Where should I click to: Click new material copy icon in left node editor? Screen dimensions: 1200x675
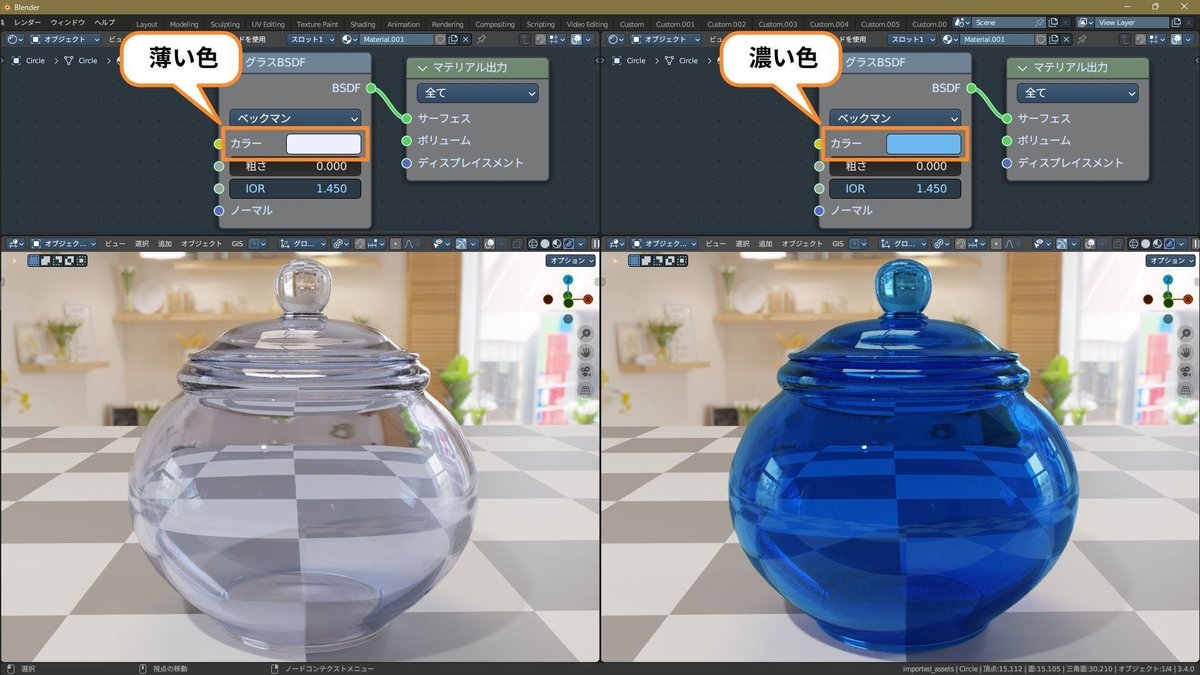[x=453, y=39]
